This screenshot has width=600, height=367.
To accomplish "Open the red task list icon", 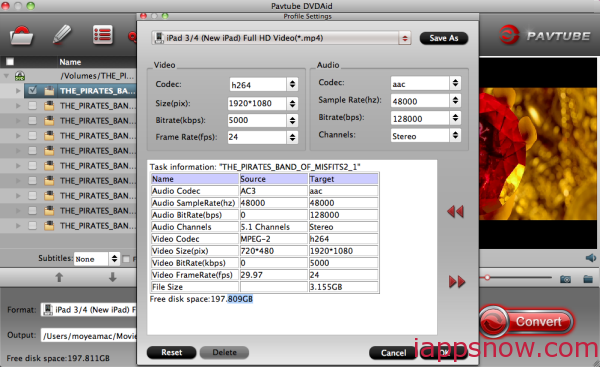I will [x=103, y=35].
